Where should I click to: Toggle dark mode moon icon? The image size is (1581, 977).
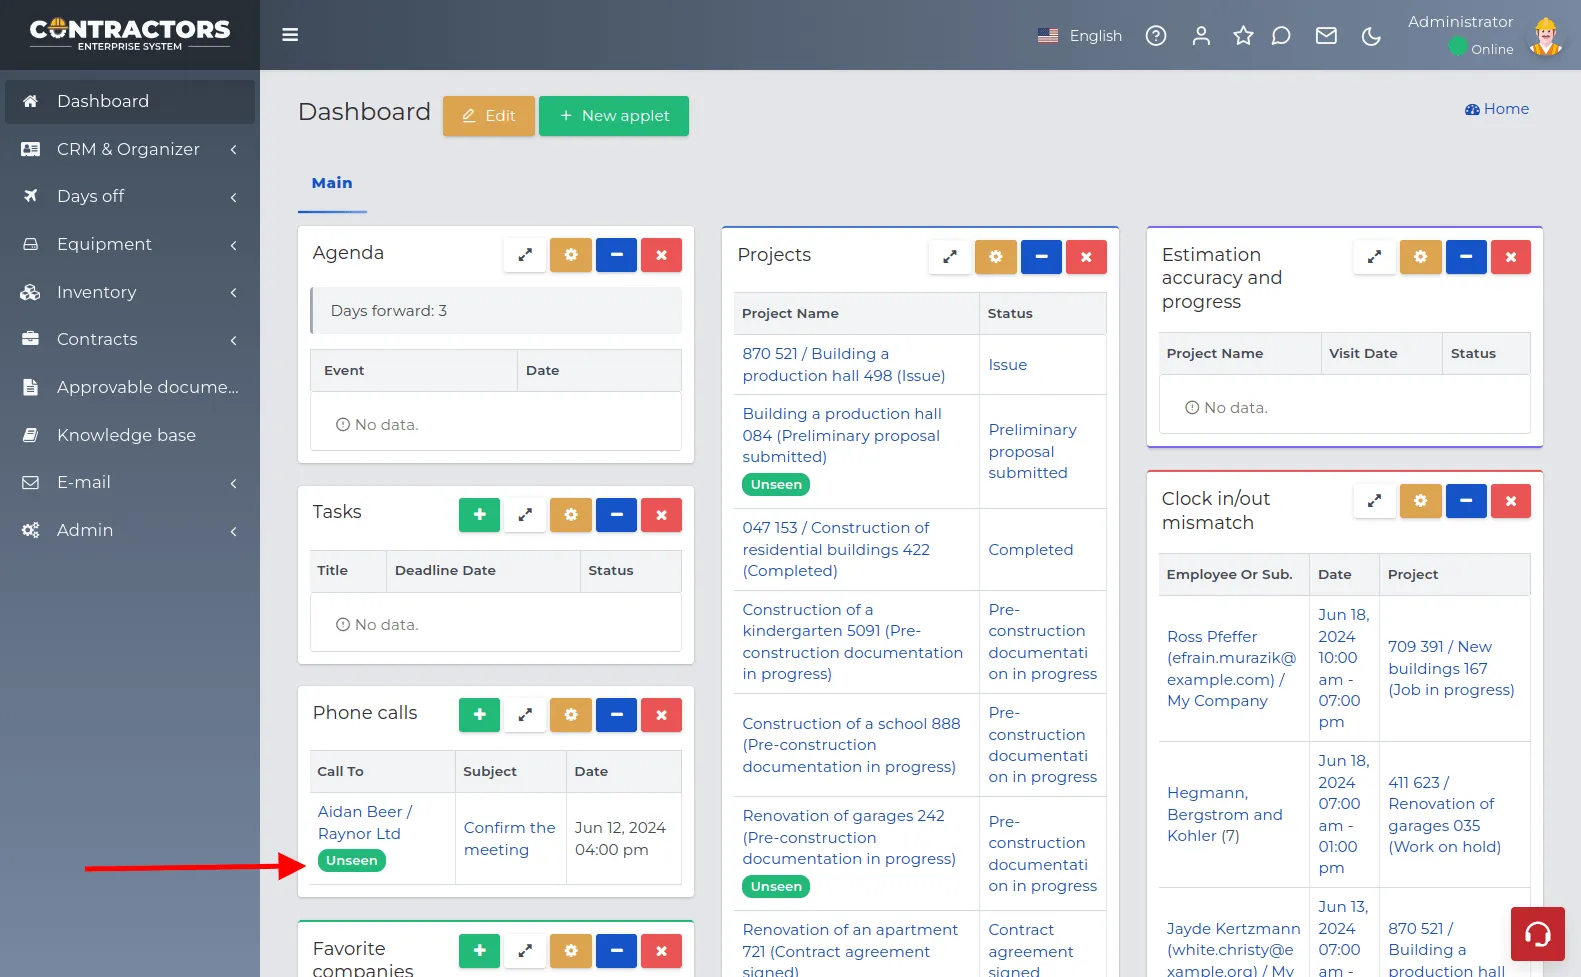pos(1371,36)
